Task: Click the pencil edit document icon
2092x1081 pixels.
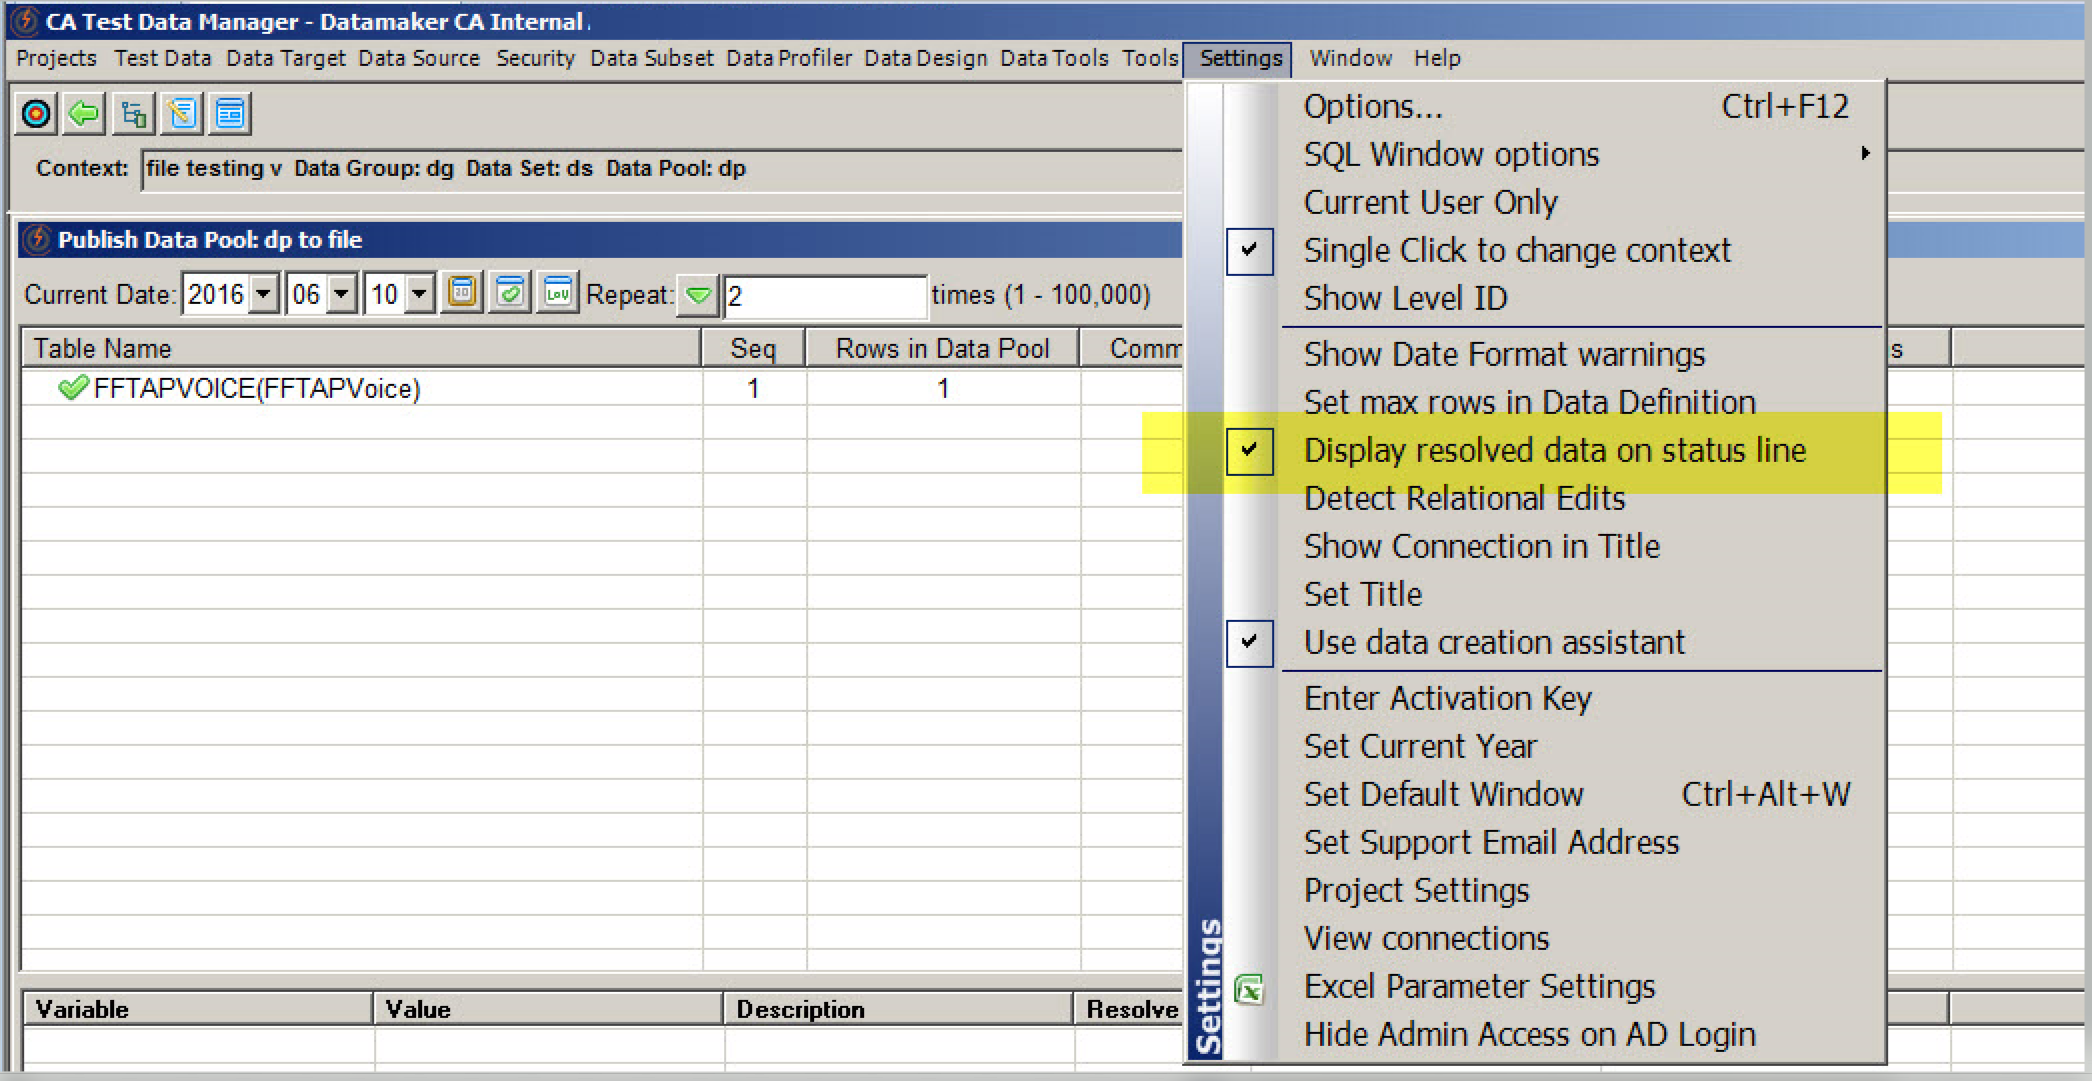Action: [182, 114]
